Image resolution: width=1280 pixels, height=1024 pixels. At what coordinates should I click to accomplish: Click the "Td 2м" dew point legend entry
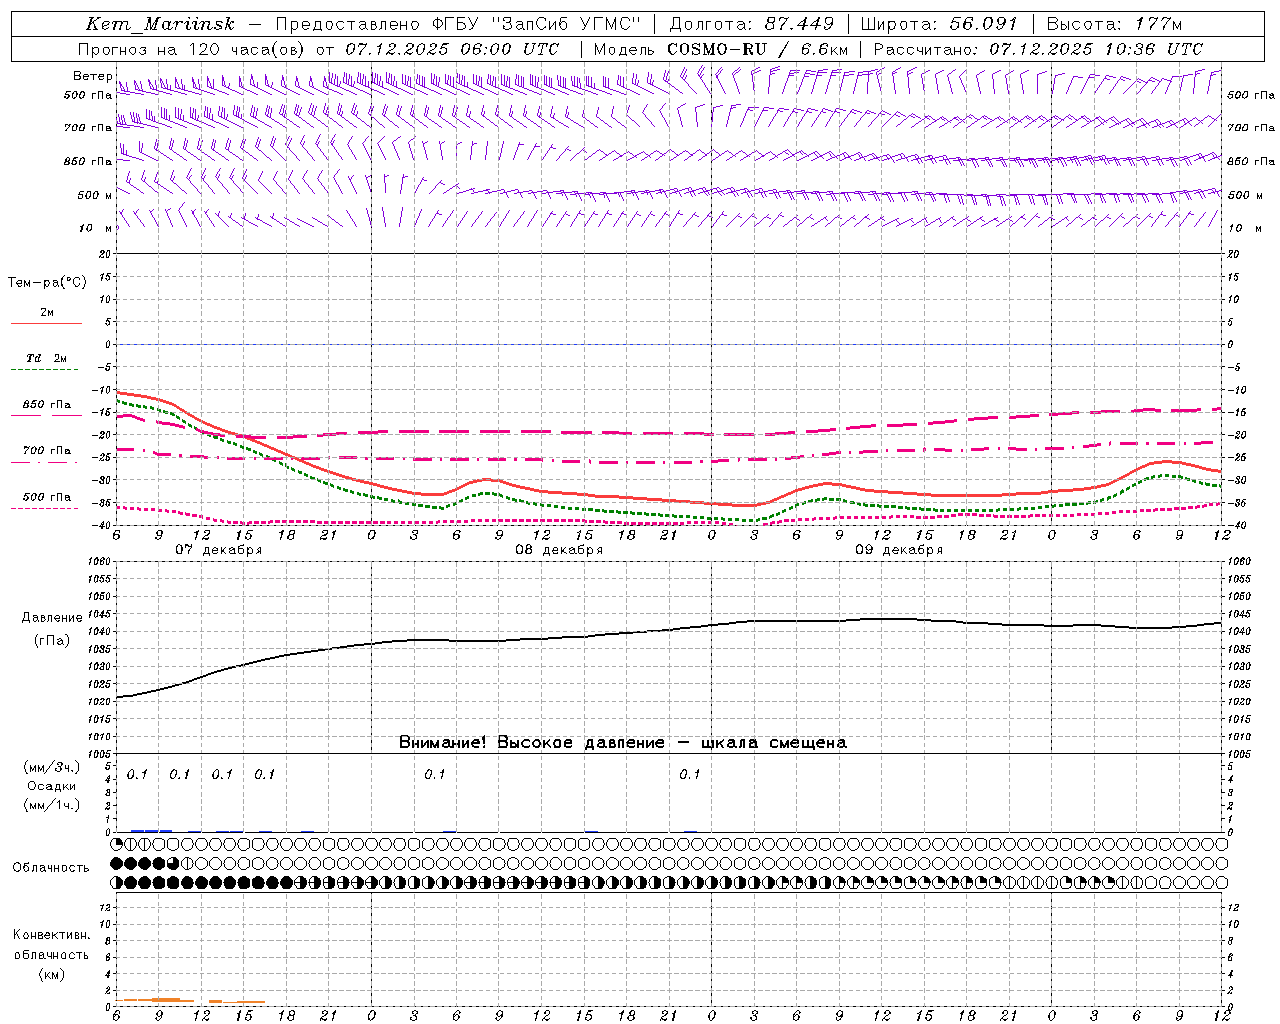pyautogui.click(x=47, y=358)
